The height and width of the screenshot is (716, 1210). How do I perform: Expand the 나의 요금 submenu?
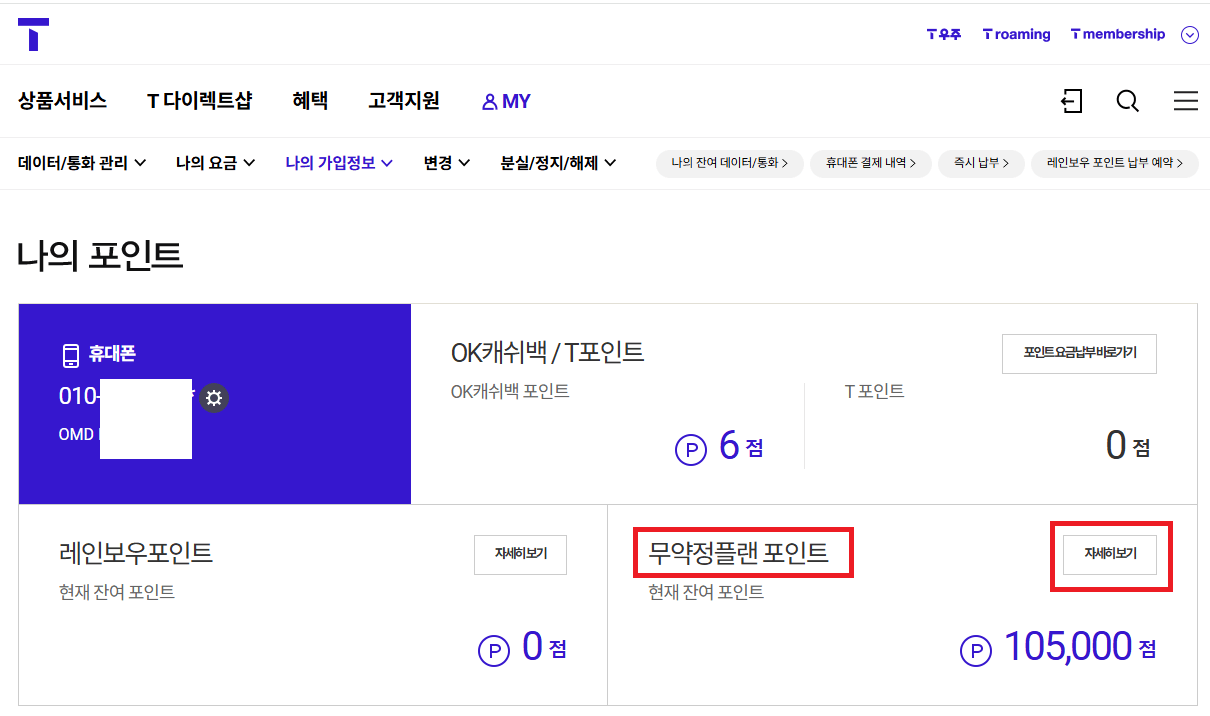tap(215, 162)
